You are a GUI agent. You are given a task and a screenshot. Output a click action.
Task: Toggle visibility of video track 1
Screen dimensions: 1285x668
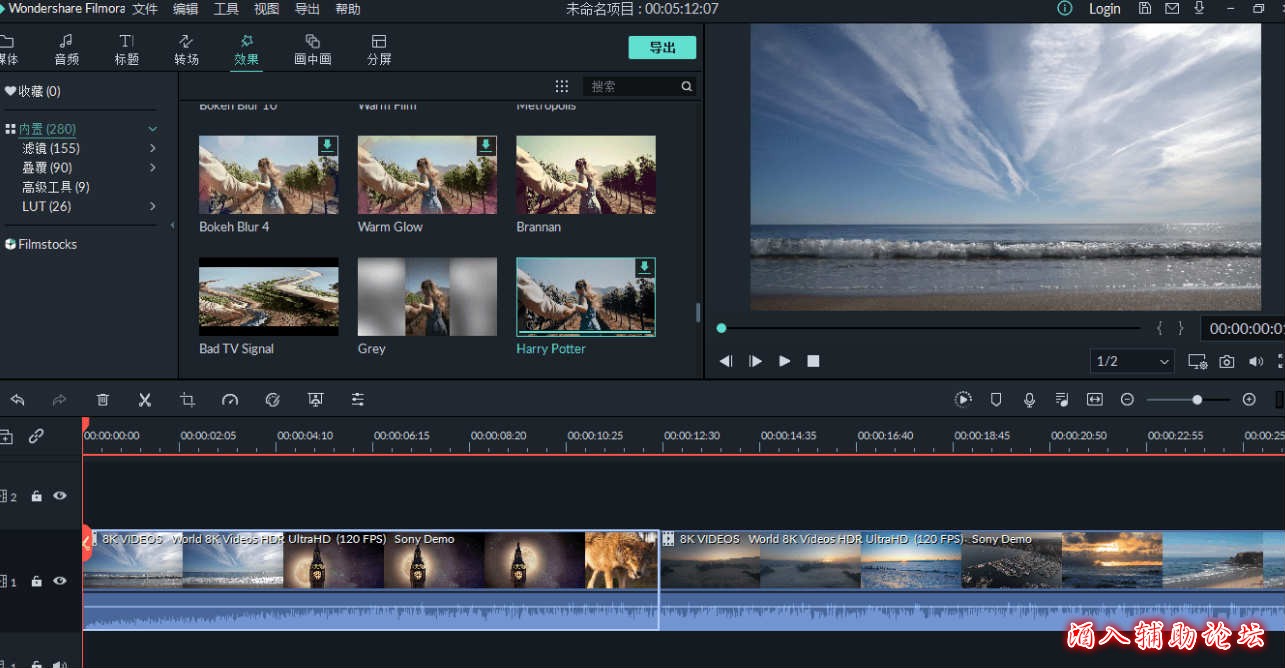coord(60,580)
